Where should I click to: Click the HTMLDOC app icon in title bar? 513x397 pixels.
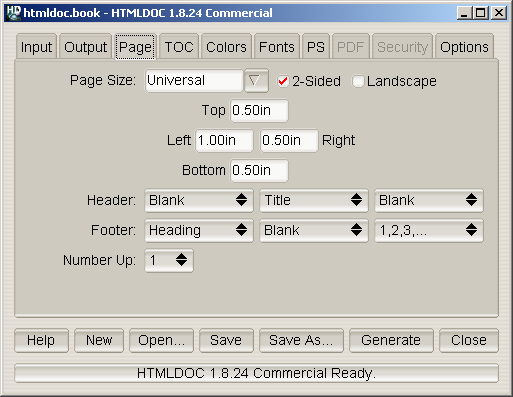[13, 13]
